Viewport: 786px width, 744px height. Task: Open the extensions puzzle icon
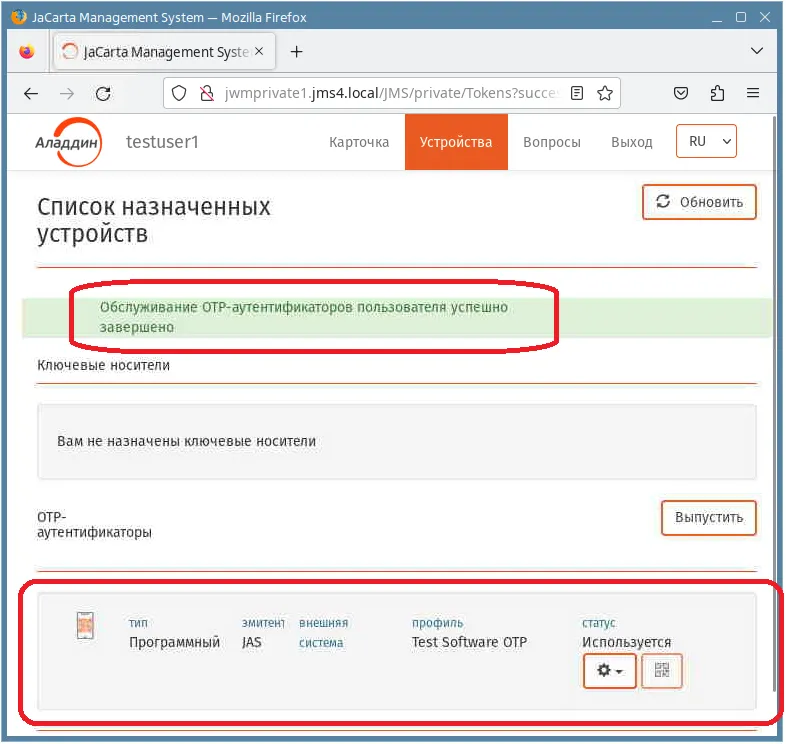click(x=717, y=93)
